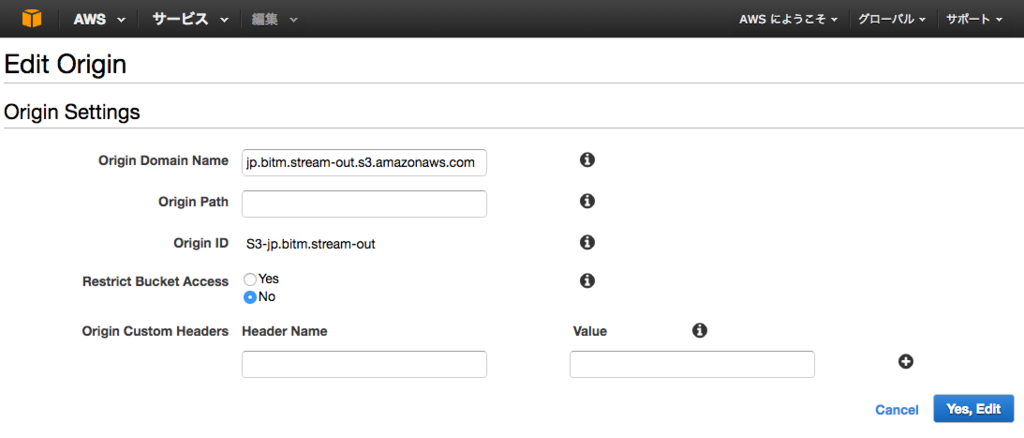
Task: Add a custom header with plus icon
Action: click(905, 361)
